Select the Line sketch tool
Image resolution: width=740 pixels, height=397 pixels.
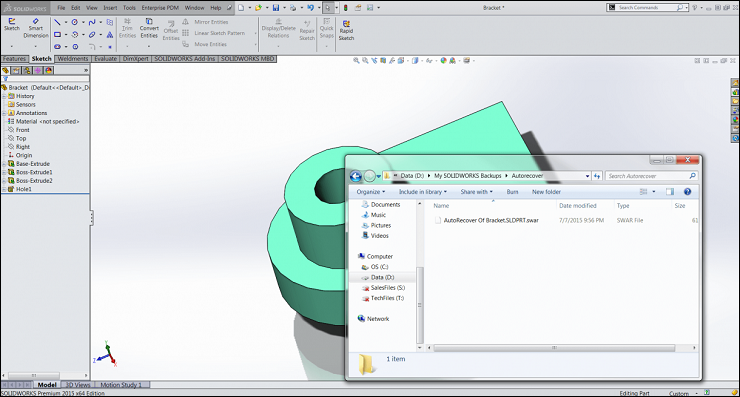[57, 22]
